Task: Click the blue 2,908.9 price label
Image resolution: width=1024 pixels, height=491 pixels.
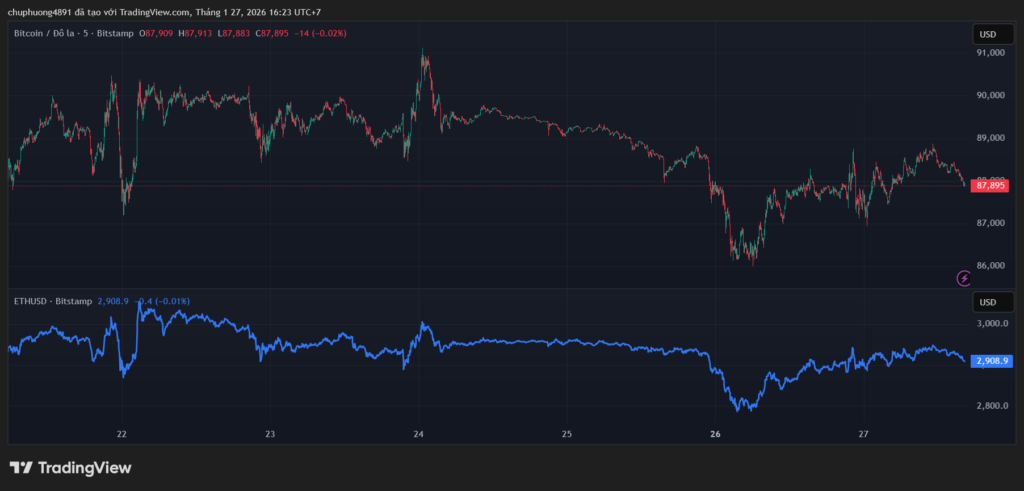Action: [x=992, y=361]
